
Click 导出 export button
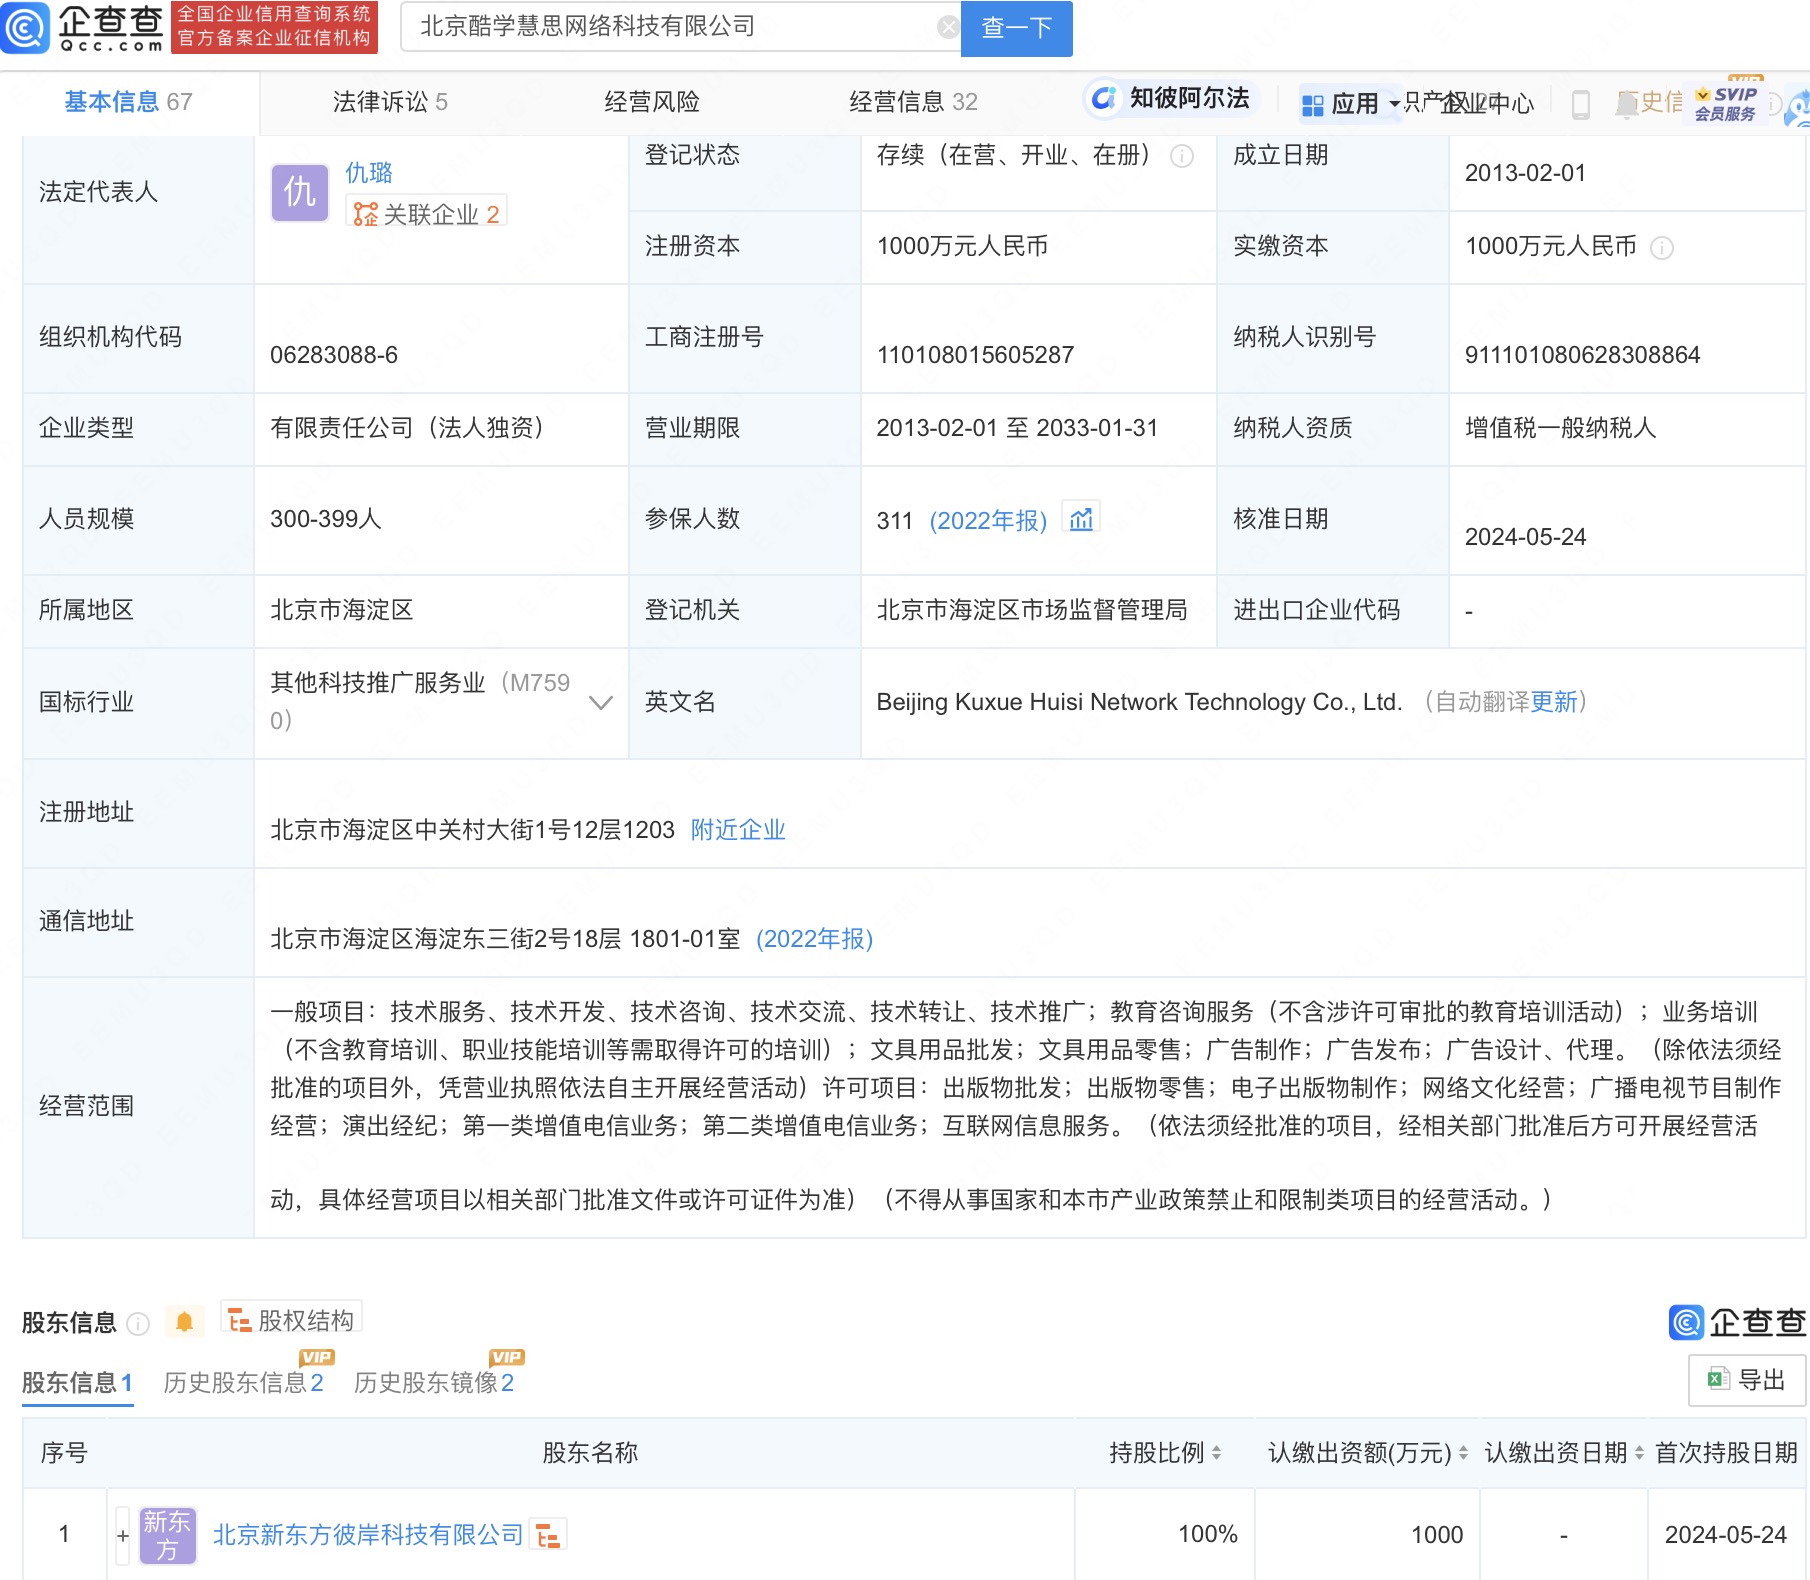pos(1747,1380)
